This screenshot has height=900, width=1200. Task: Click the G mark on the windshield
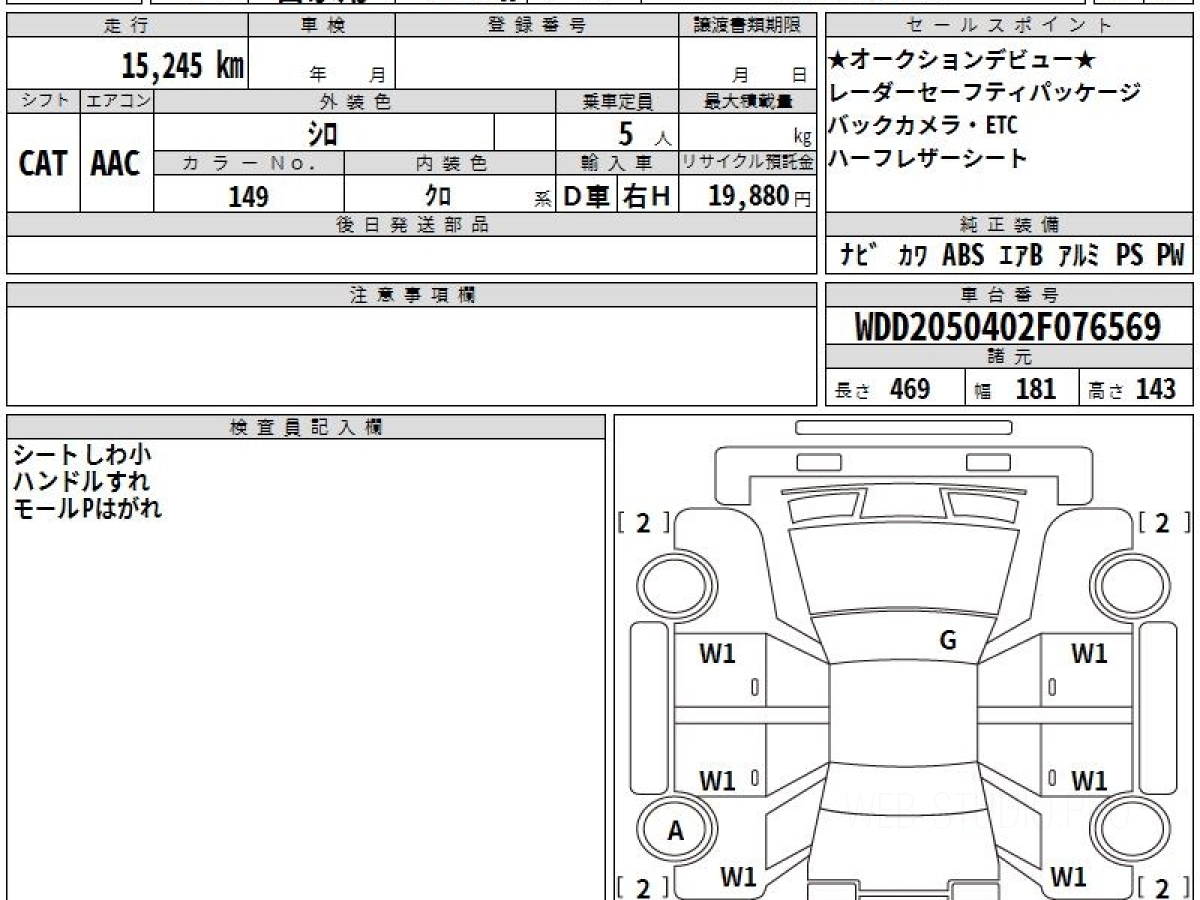click(948, 642)
